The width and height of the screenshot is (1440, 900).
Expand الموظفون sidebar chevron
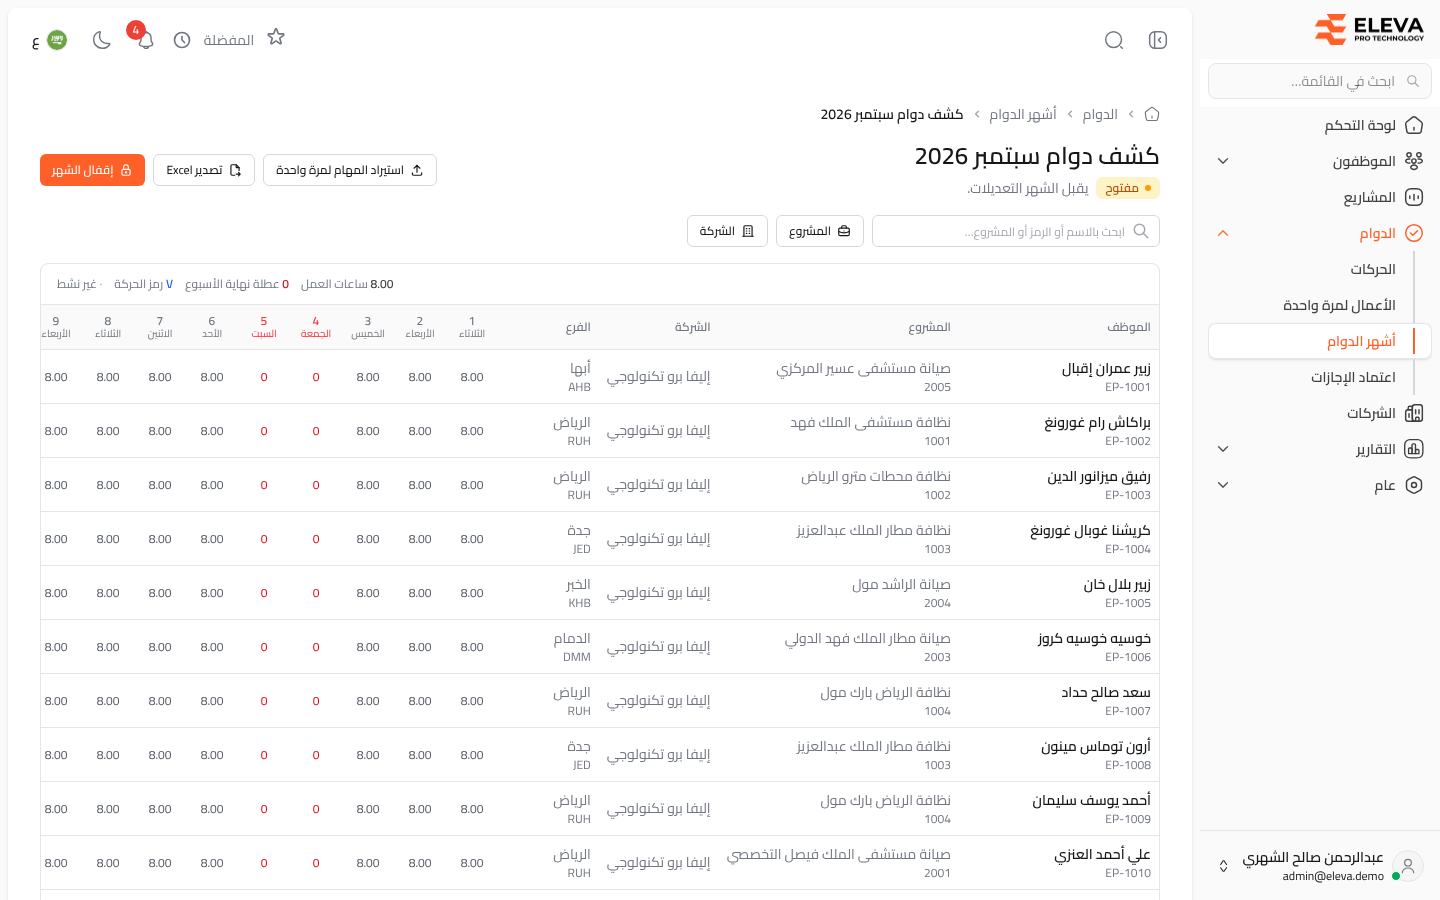point(1223,161)
